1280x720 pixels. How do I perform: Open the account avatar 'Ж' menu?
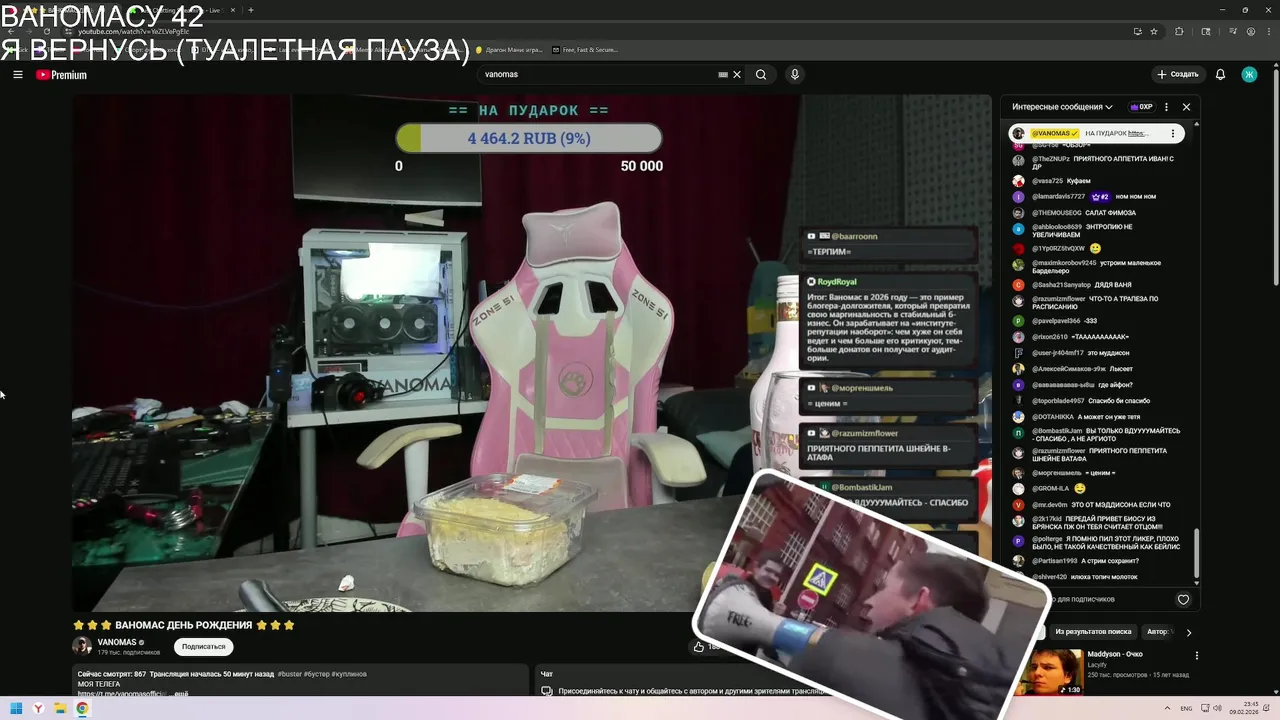point(1249,74)
